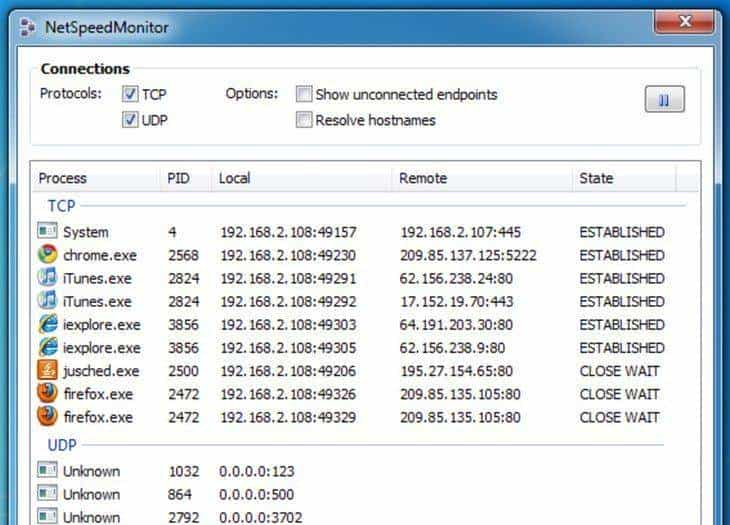Click PID 1032 in UDP list
Viewport: 730px width, 525px height.
[183, 471]
